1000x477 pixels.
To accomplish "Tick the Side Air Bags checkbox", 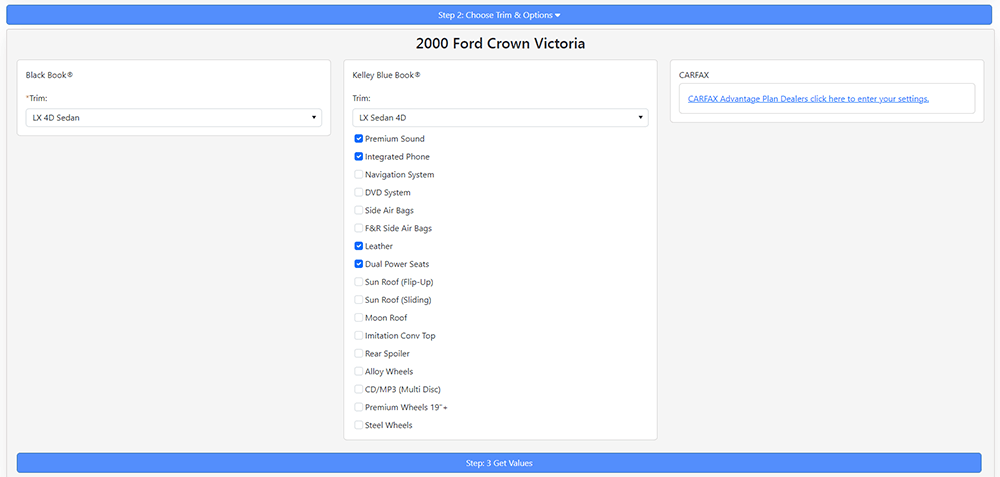I will pos(359,211).
